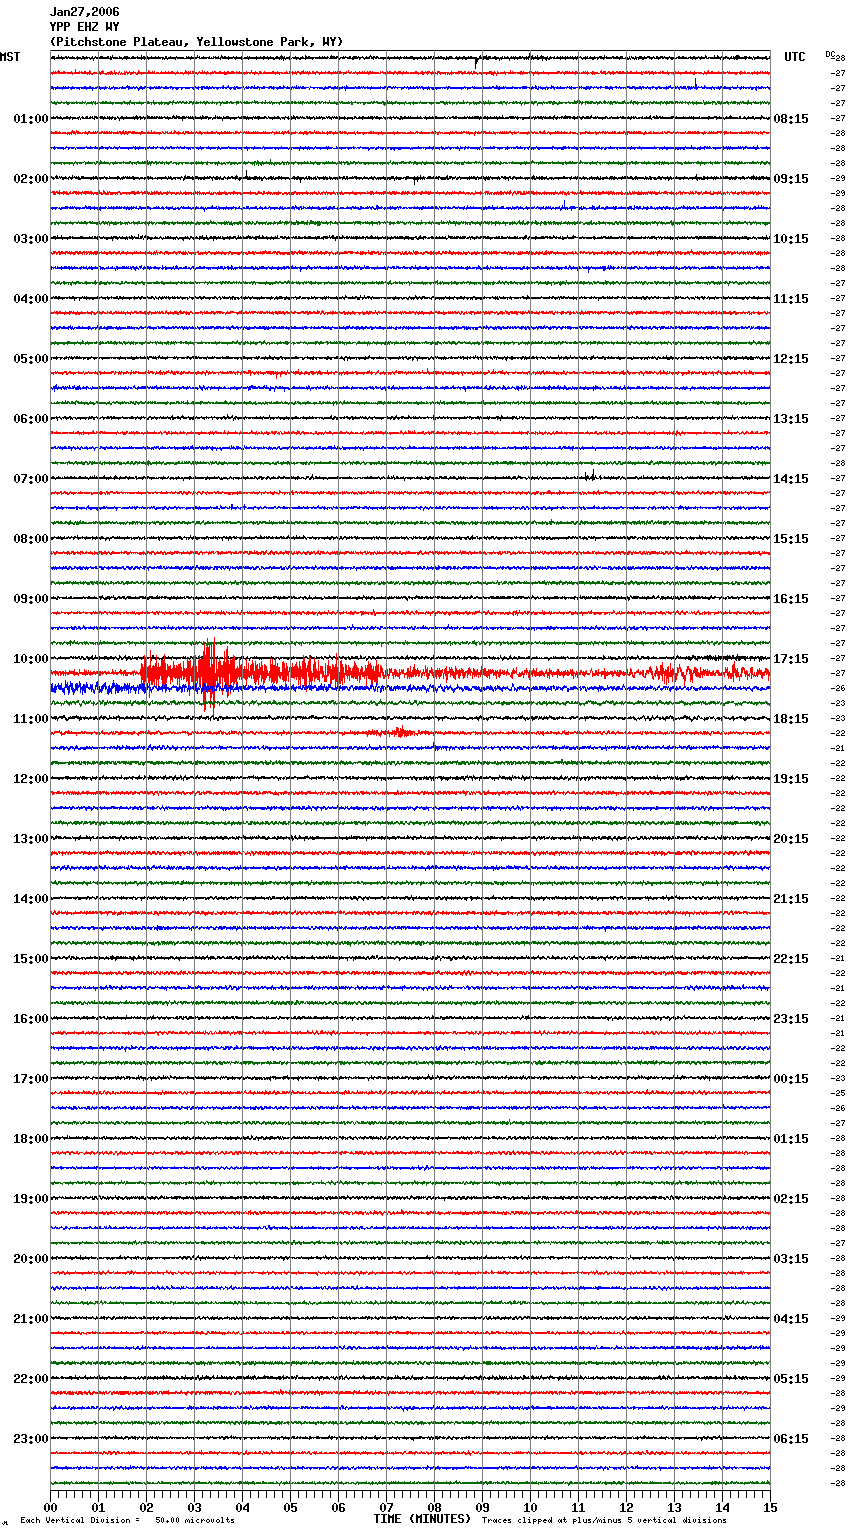Choose the 09:00 MST row label
This screenshot has height=1534, width=850.
click(30, 599)
